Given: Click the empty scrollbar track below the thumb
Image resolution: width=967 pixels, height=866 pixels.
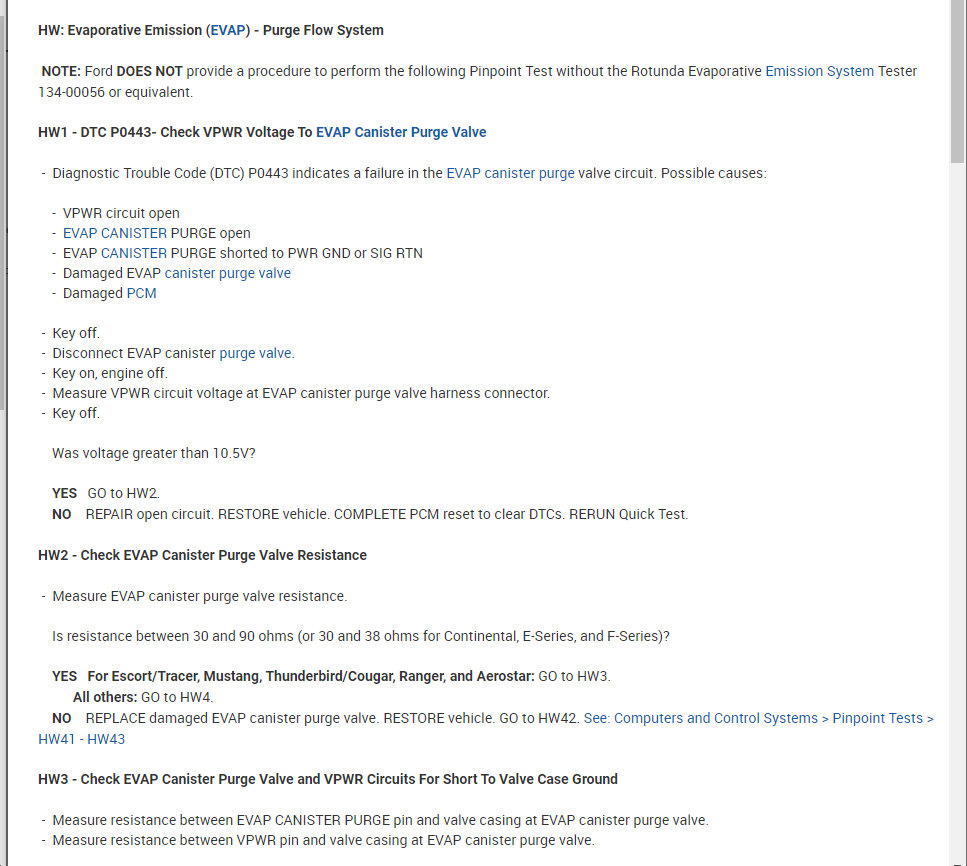Looking at the screenshot, I should coord(958,500).
